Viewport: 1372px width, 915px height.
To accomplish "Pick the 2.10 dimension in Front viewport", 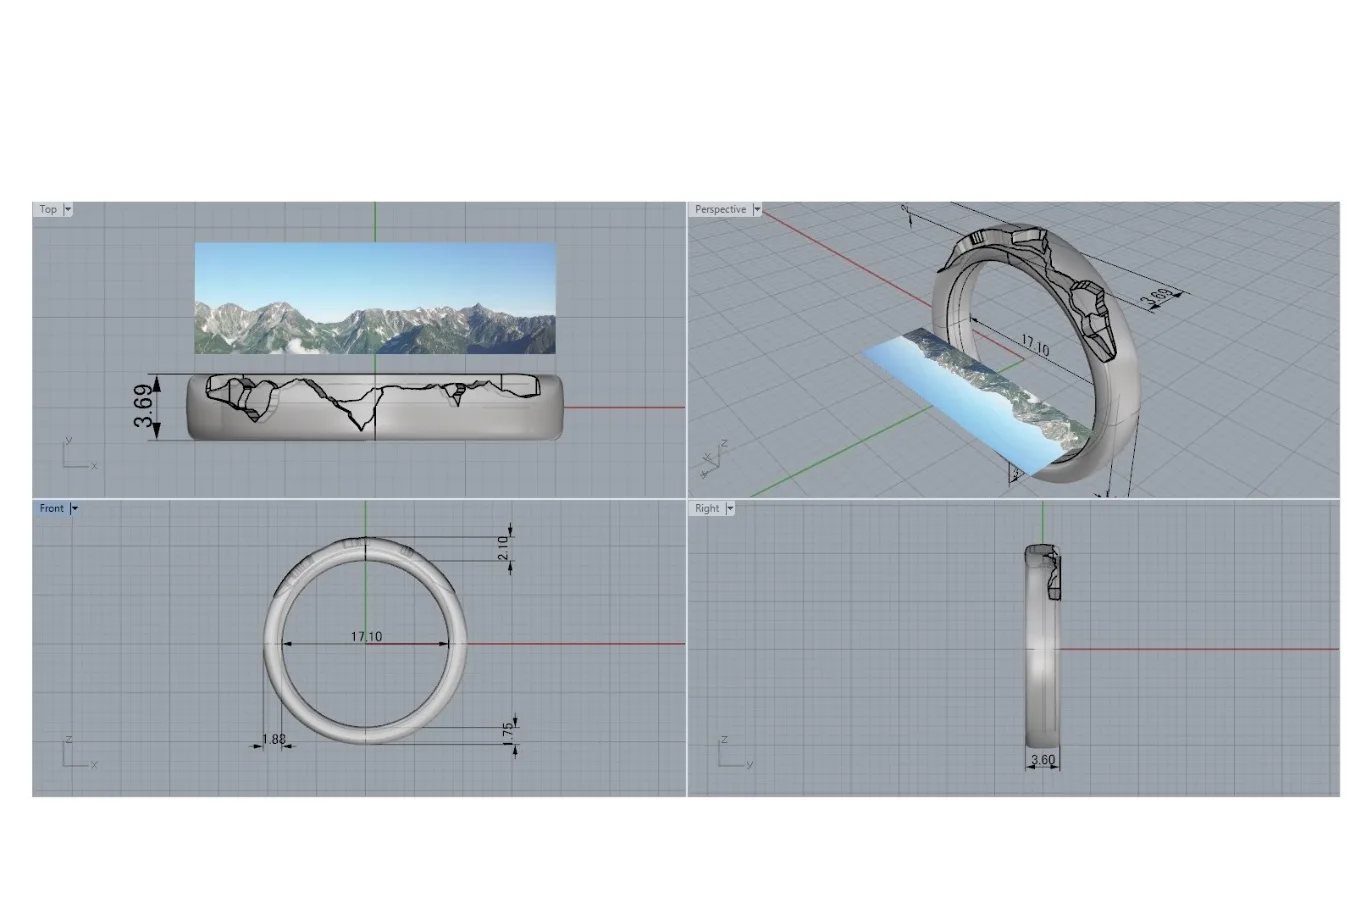I will tap(504, 548).
